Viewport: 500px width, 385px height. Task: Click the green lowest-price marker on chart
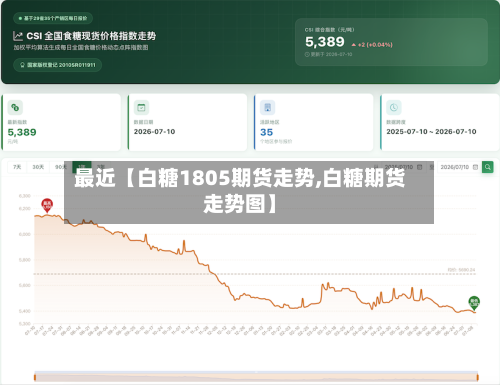474,303
